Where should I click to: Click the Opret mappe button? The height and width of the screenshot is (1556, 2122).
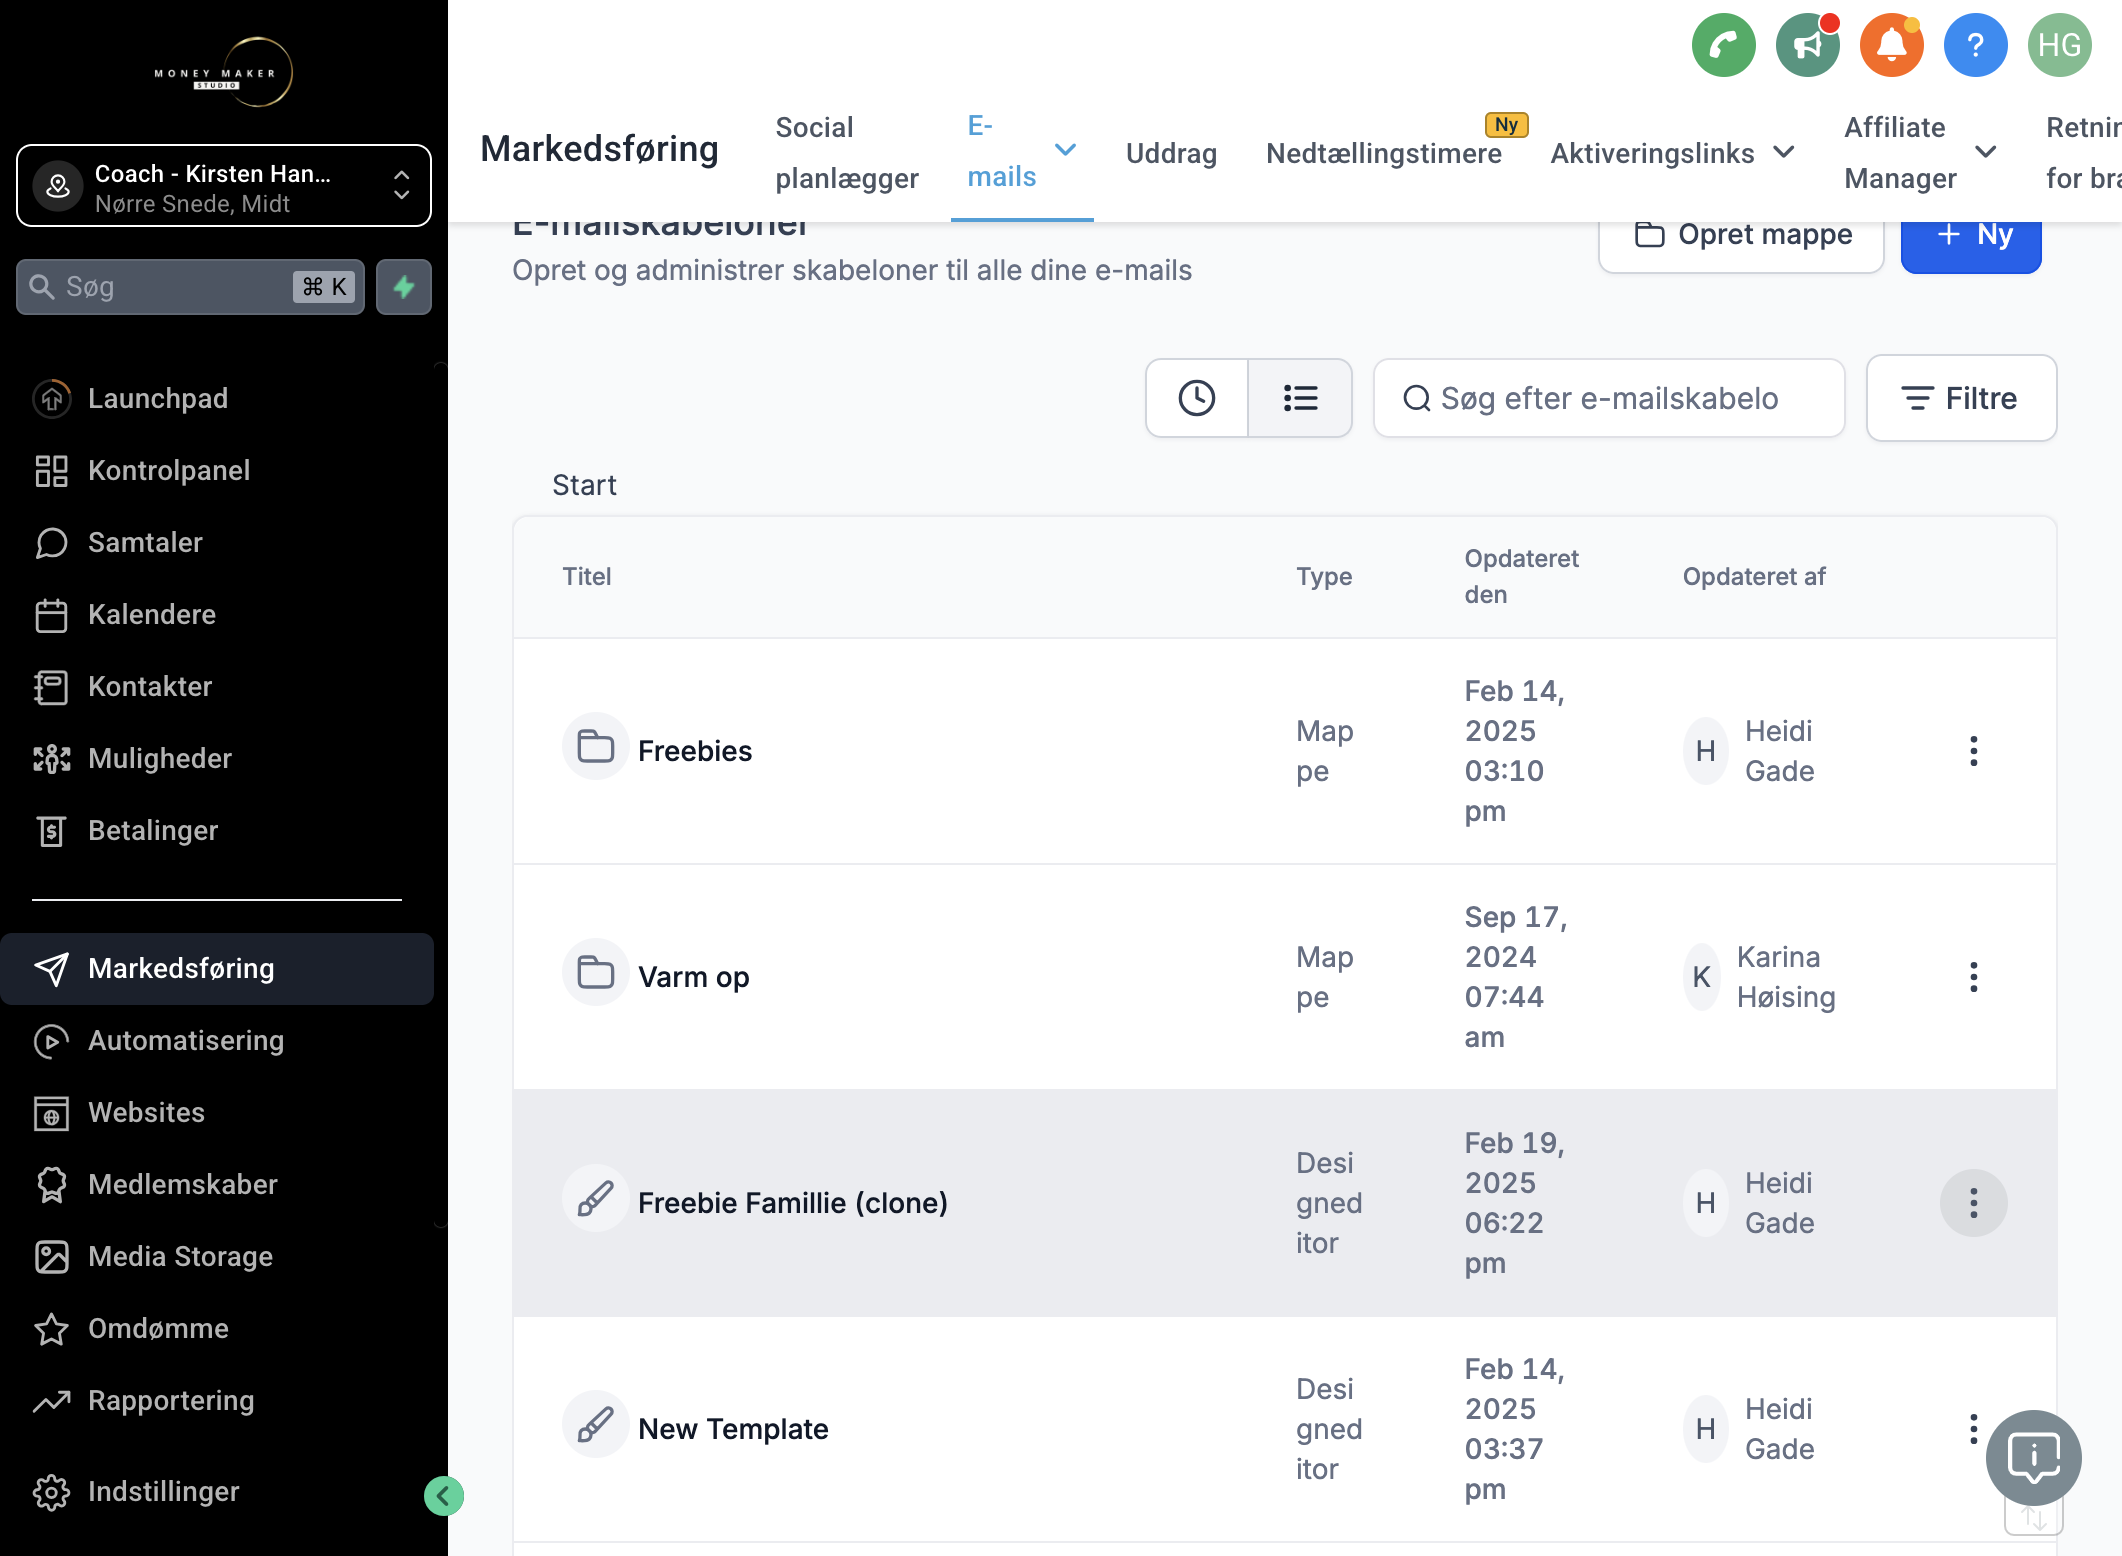(x=1741, y=235)
